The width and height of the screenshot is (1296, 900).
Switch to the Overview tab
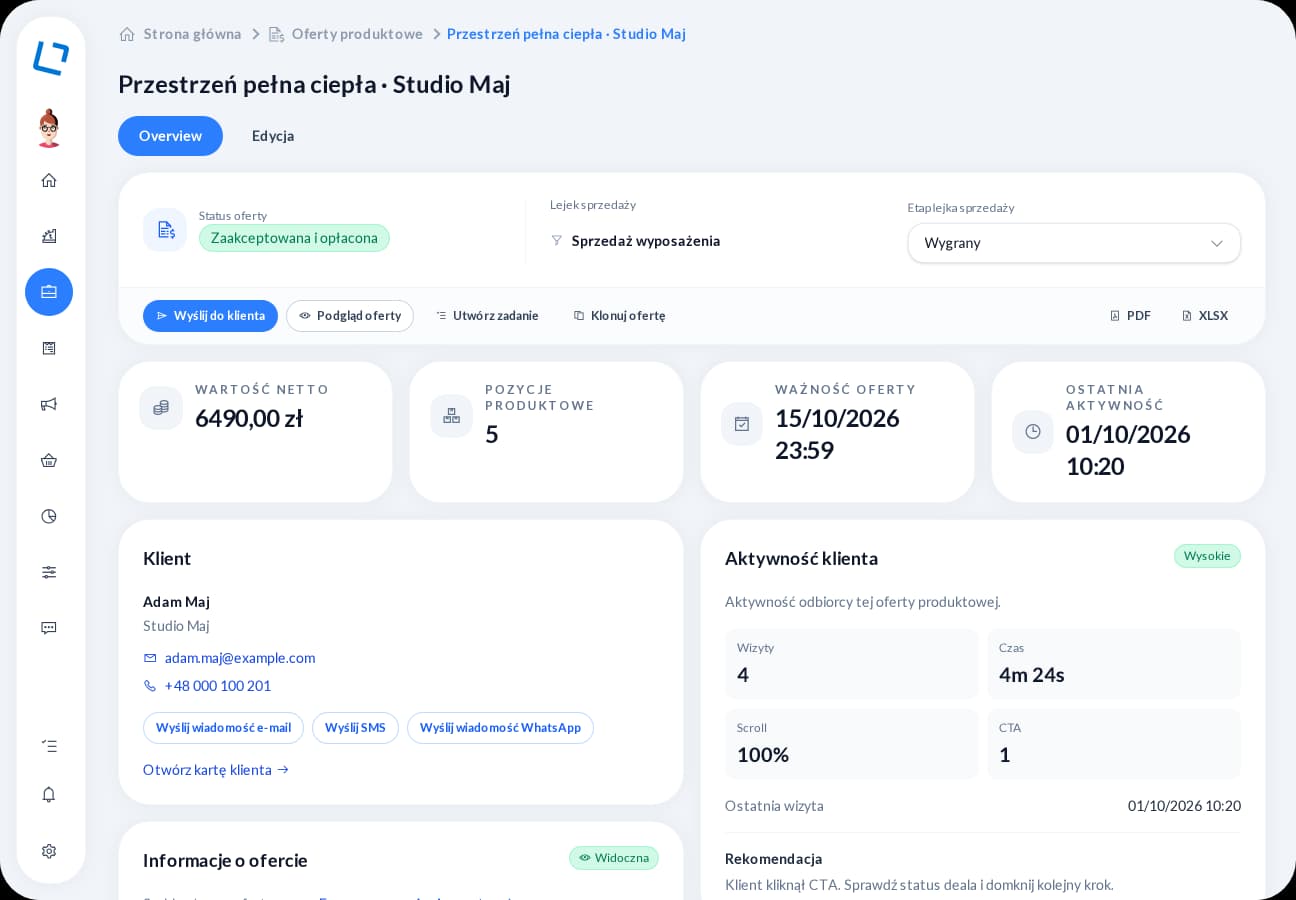170,136
